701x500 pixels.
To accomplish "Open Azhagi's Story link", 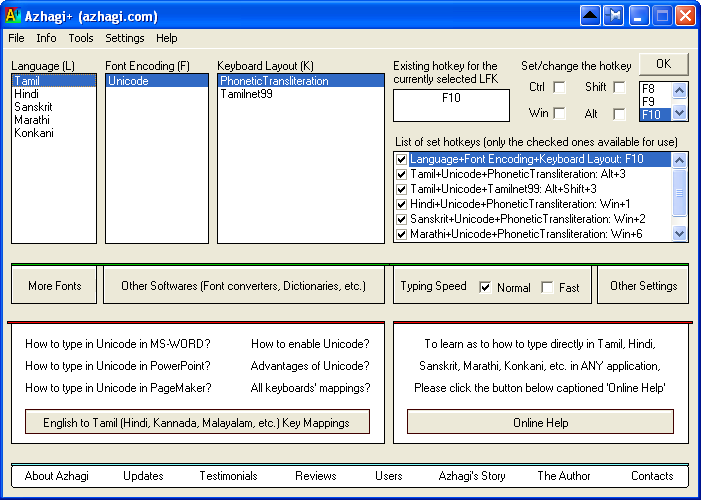I will (472, 476).
